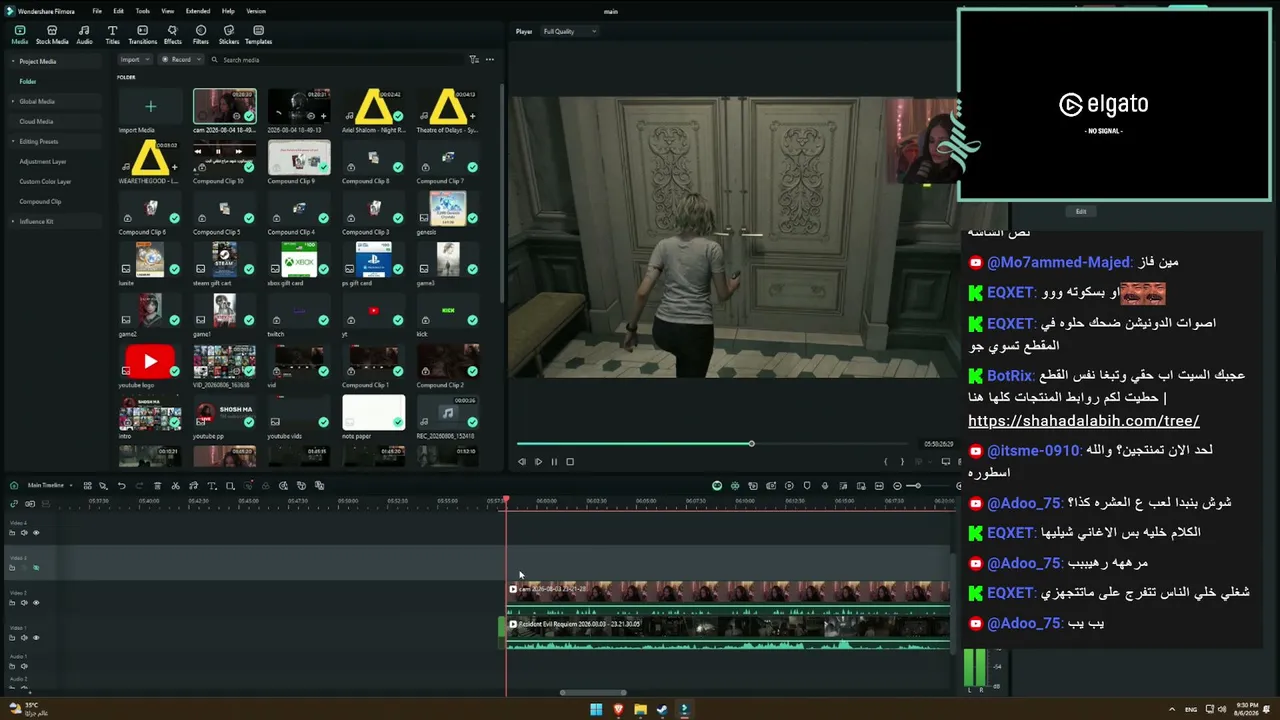Open the Help menu
The image size is (1280, 720).
pos(228,11)
